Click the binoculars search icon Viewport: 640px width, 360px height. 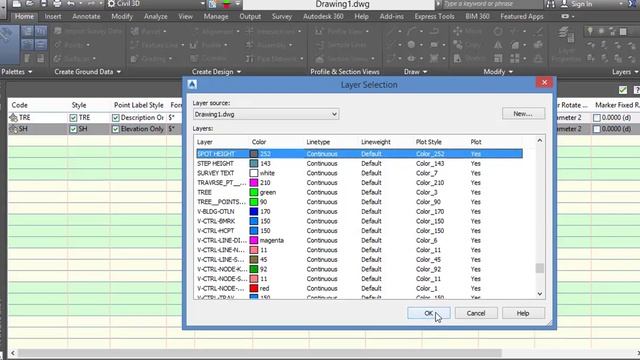[x=551, y=4]
